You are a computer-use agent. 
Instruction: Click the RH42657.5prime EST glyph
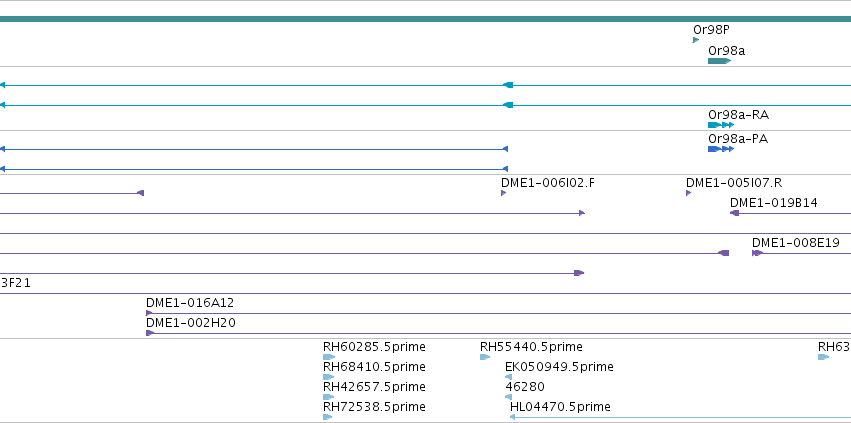tap(328, 397)
